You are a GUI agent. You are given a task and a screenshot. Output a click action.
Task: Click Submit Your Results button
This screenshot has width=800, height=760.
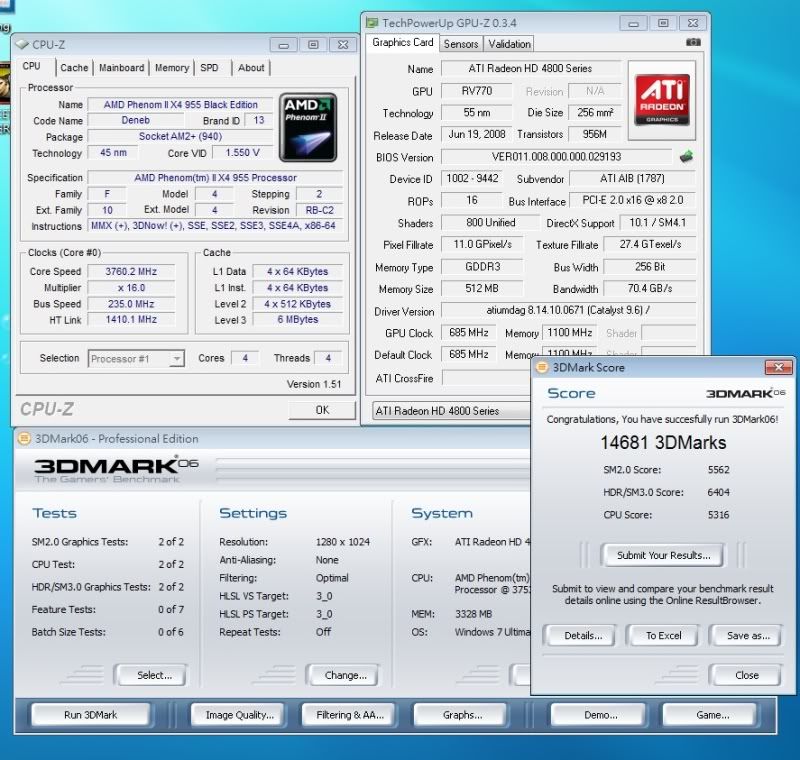click(663, 555)
